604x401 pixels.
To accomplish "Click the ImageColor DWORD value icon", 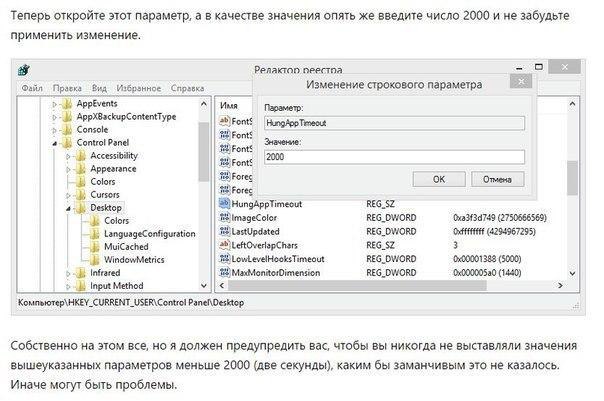I will pyautogui.click(x=224, y=217).
